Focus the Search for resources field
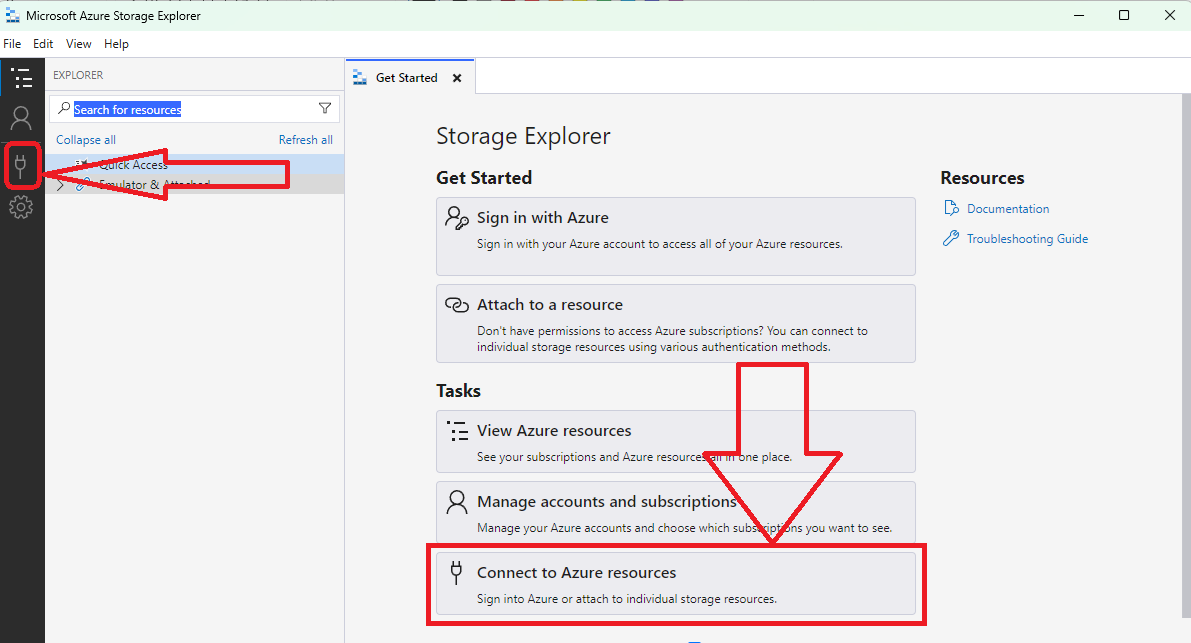1191x643 pixels. coord(194,109)
